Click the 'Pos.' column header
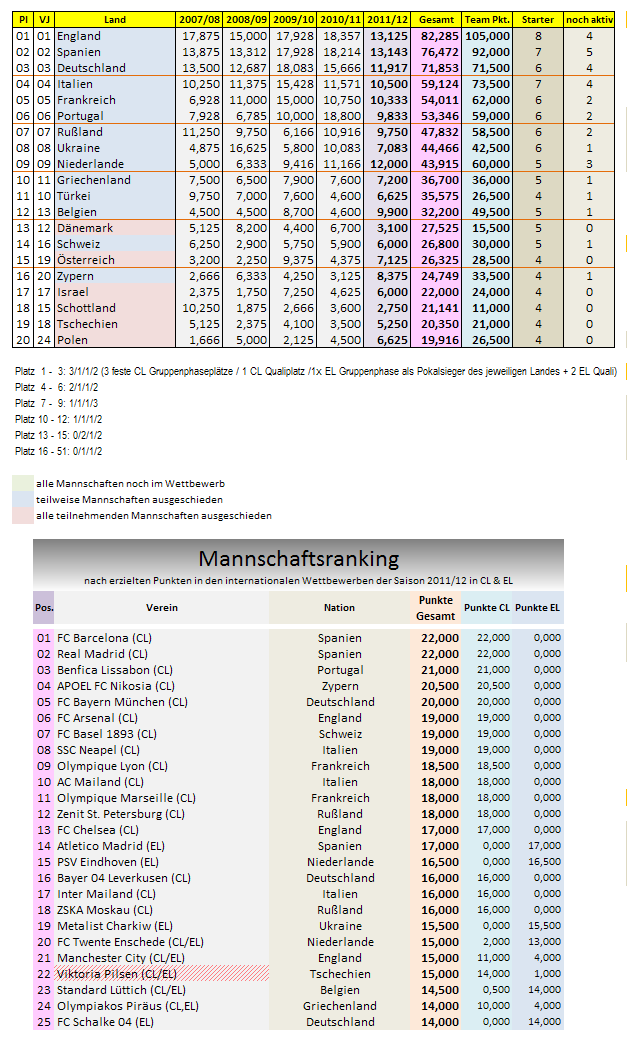Screen dimensions: 627x1039 pyautogui.click(x=44, y=608)
